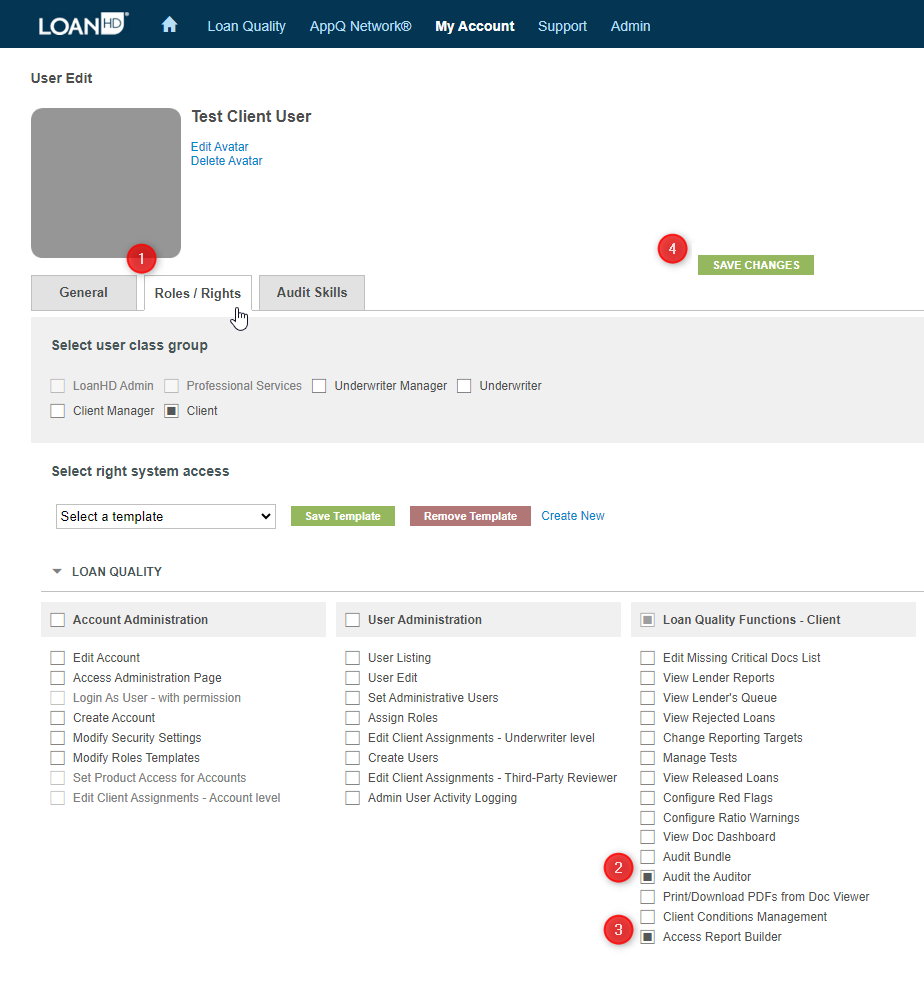Check the Underwriter Manager class group
The width and height of the screenshot is (924, 996).
click(x=319, y=386)
